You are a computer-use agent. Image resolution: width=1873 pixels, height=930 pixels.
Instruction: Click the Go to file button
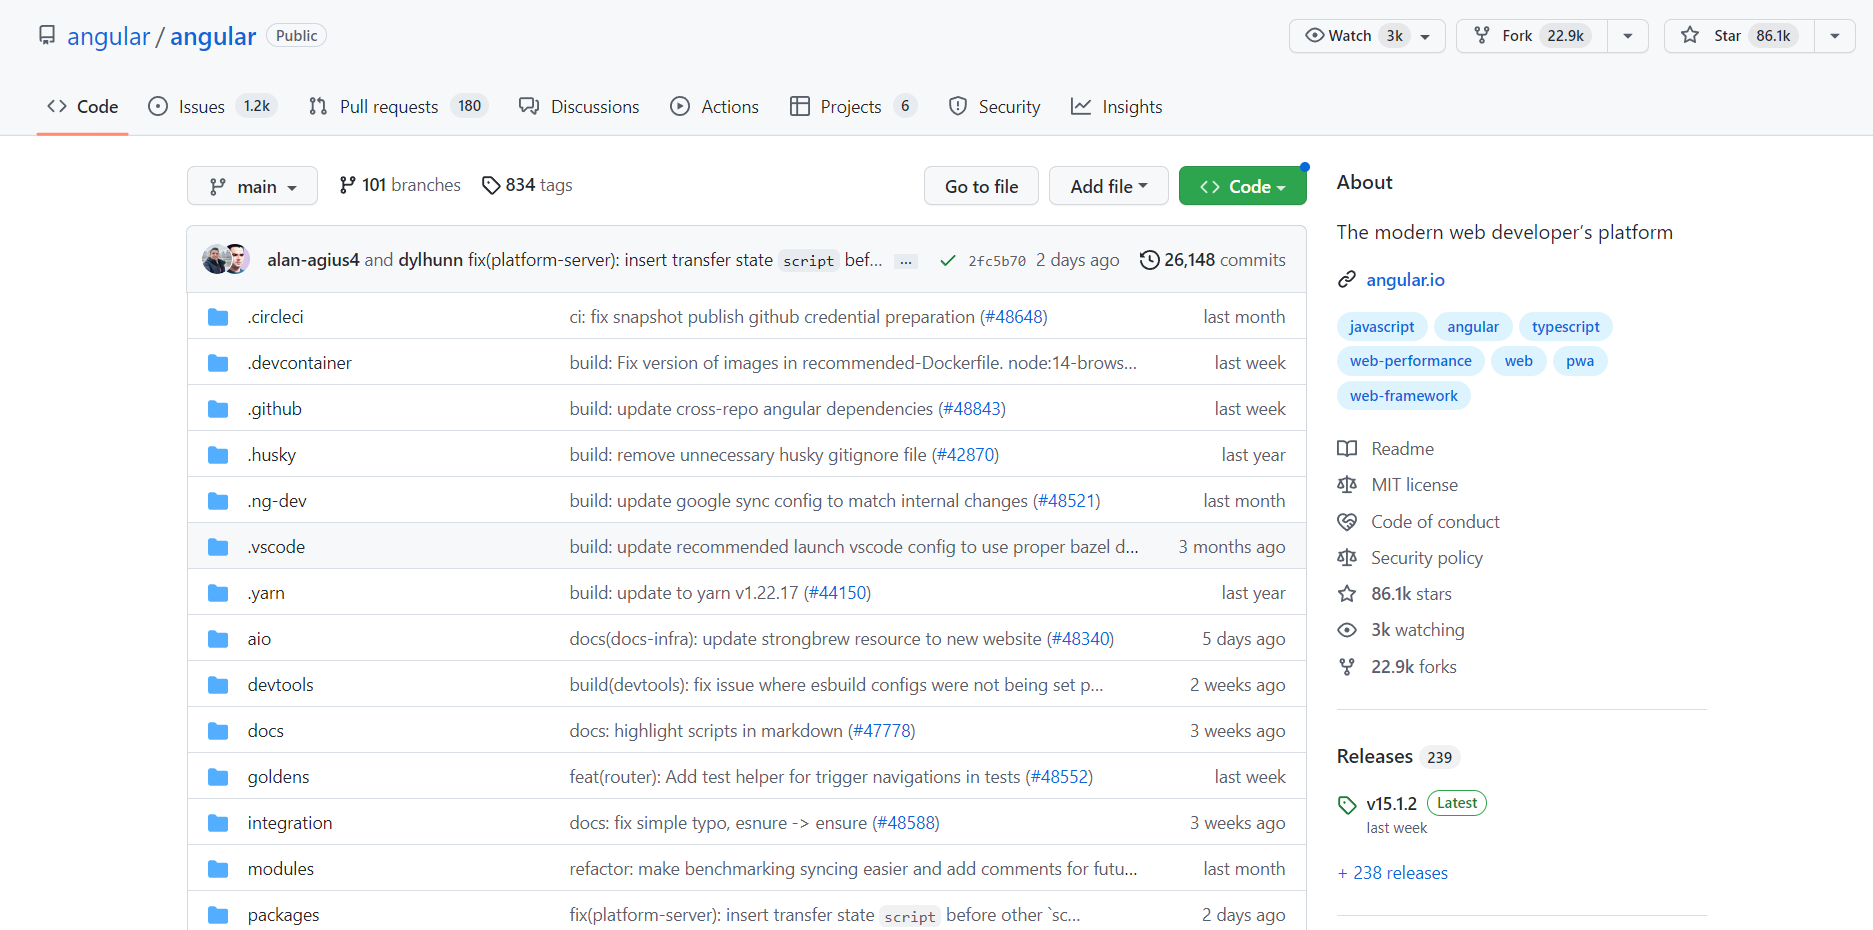[x=981, y=186]
